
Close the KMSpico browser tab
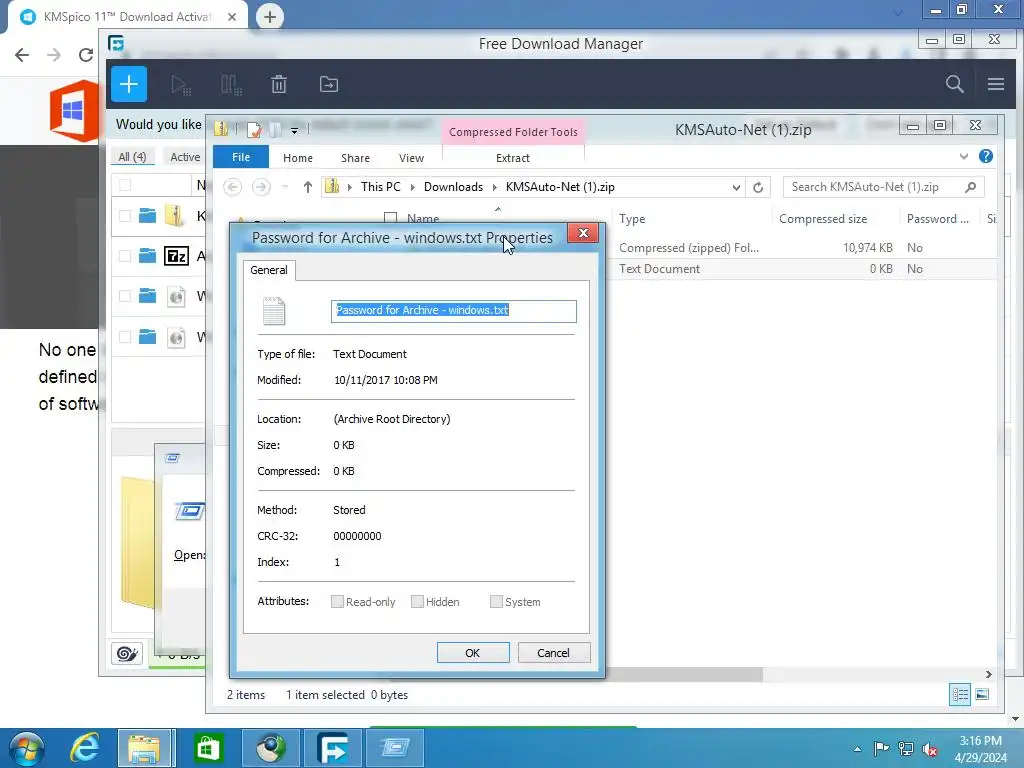[x=232, y=17]
